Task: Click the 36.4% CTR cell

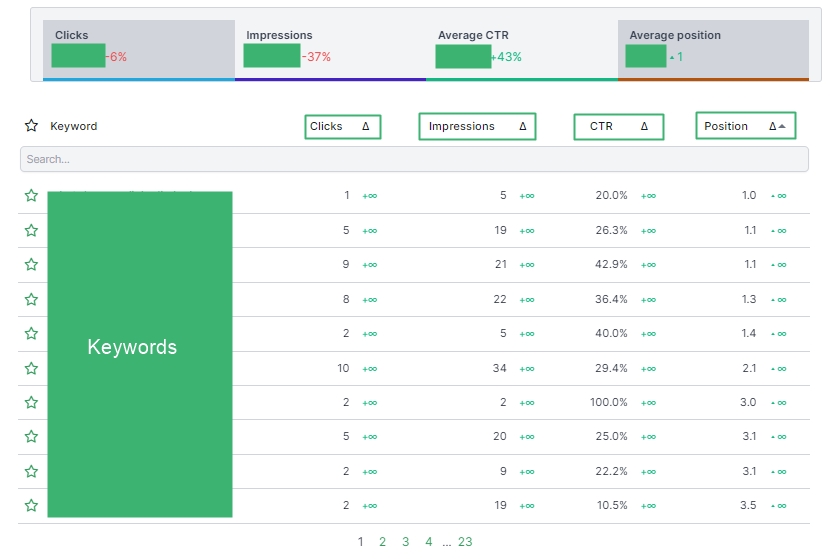Action: (x=611, y=299)
